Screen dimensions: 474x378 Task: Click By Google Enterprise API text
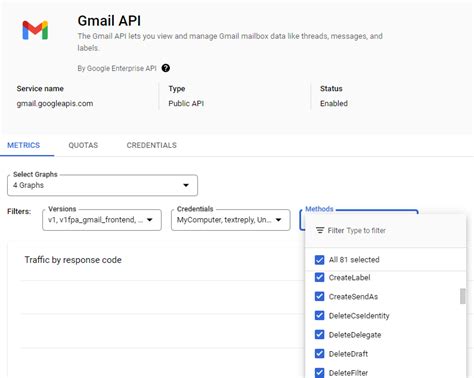coord(117,68)
